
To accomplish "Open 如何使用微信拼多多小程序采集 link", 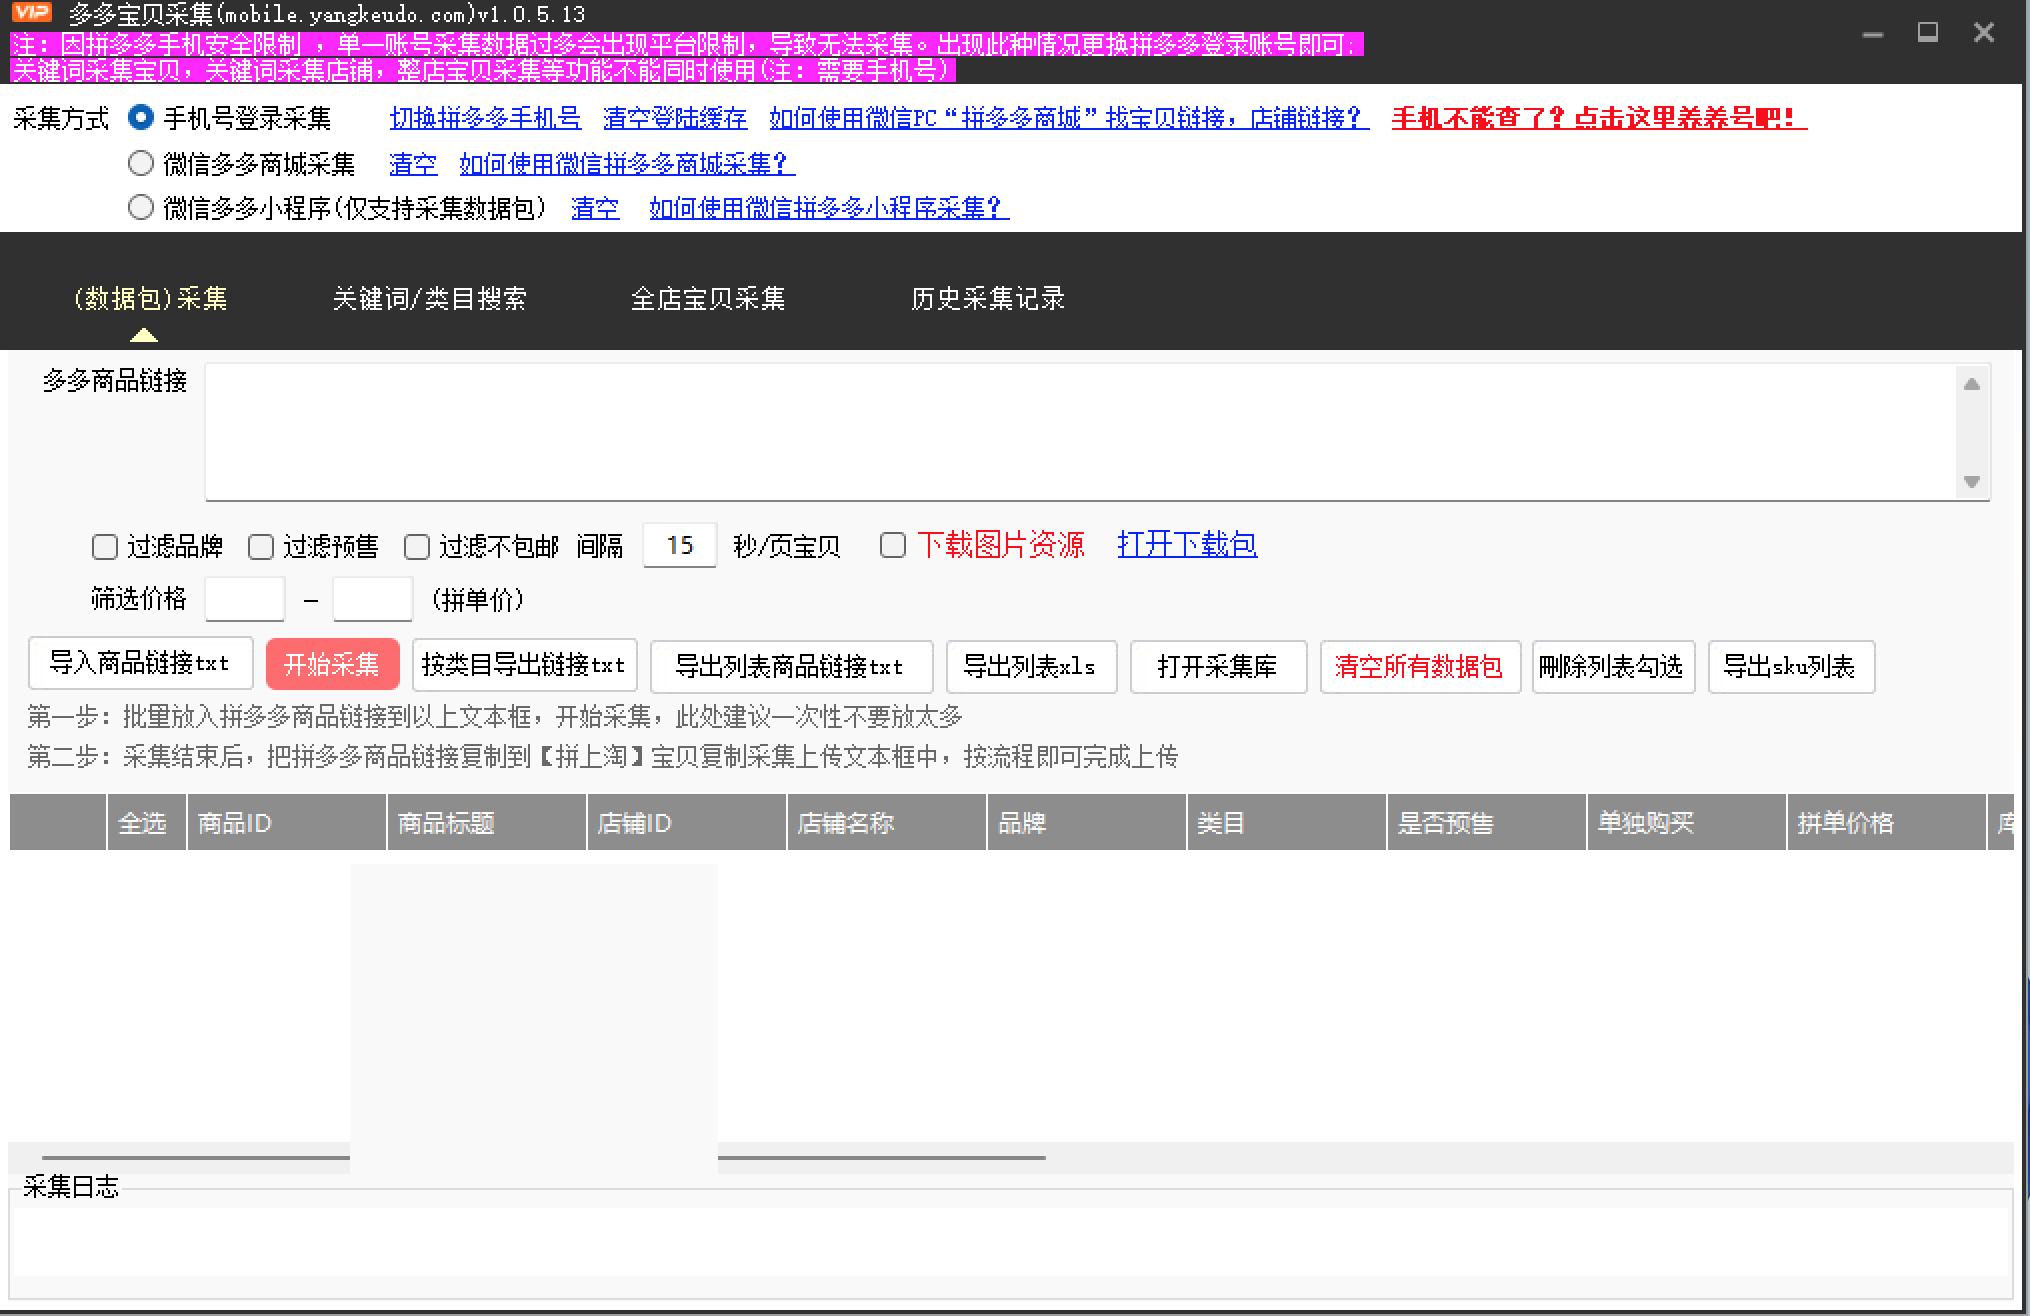I will coord(829,208).
